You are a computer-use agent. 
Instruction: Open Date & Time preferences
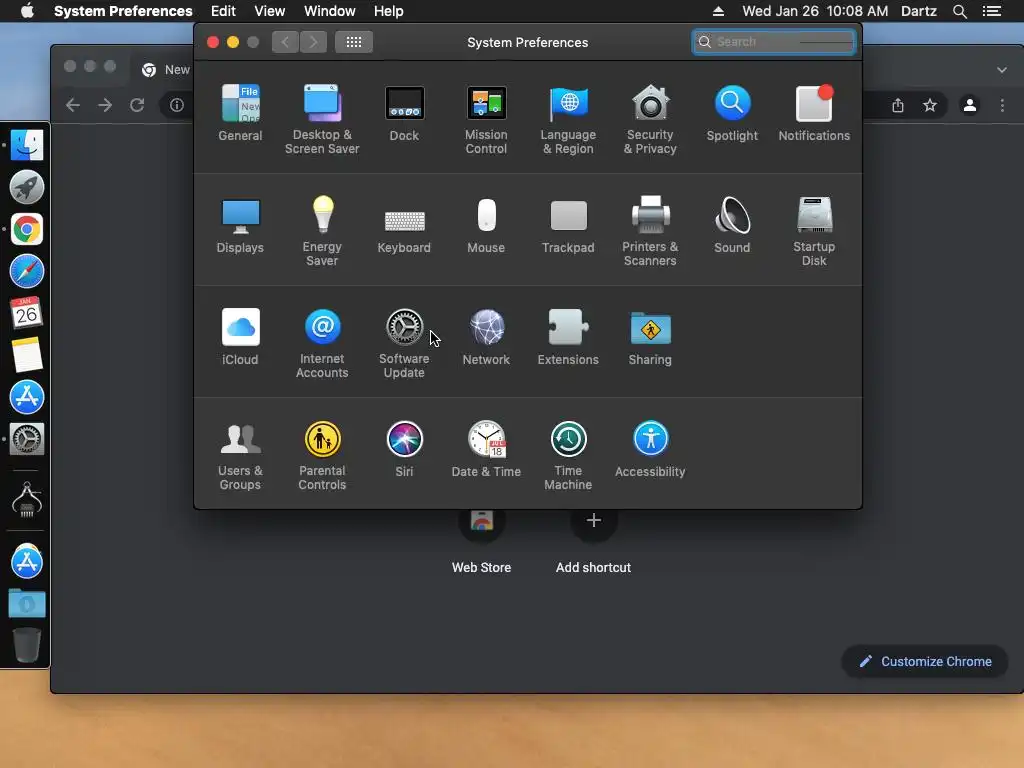tap(486, 449)
